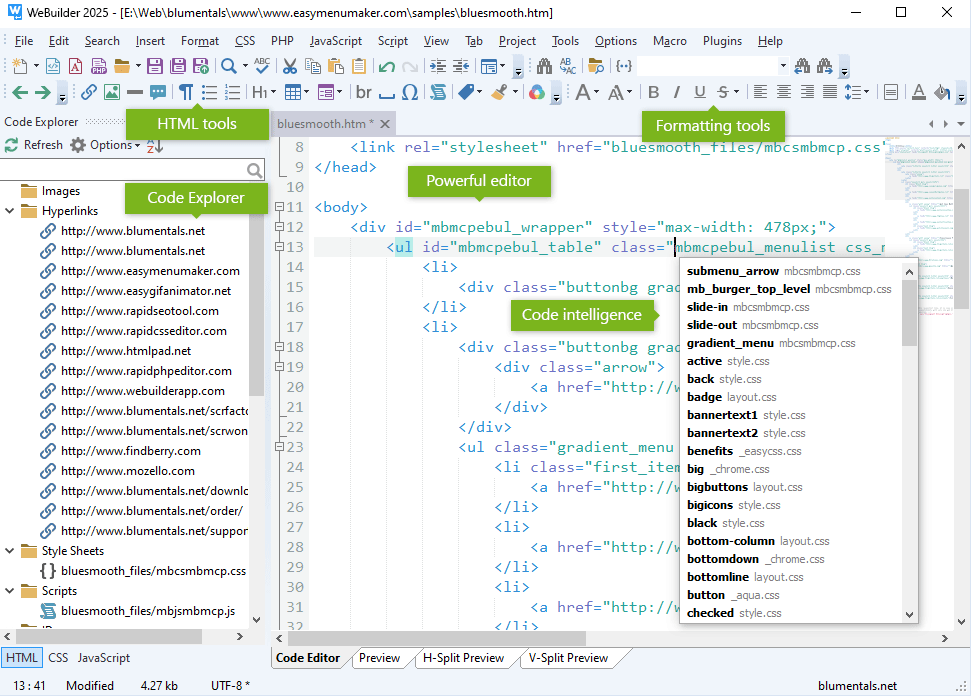Pick a font color from the color swatch
The height and width of the screenshot is (697, 974).
coord(918,92)
